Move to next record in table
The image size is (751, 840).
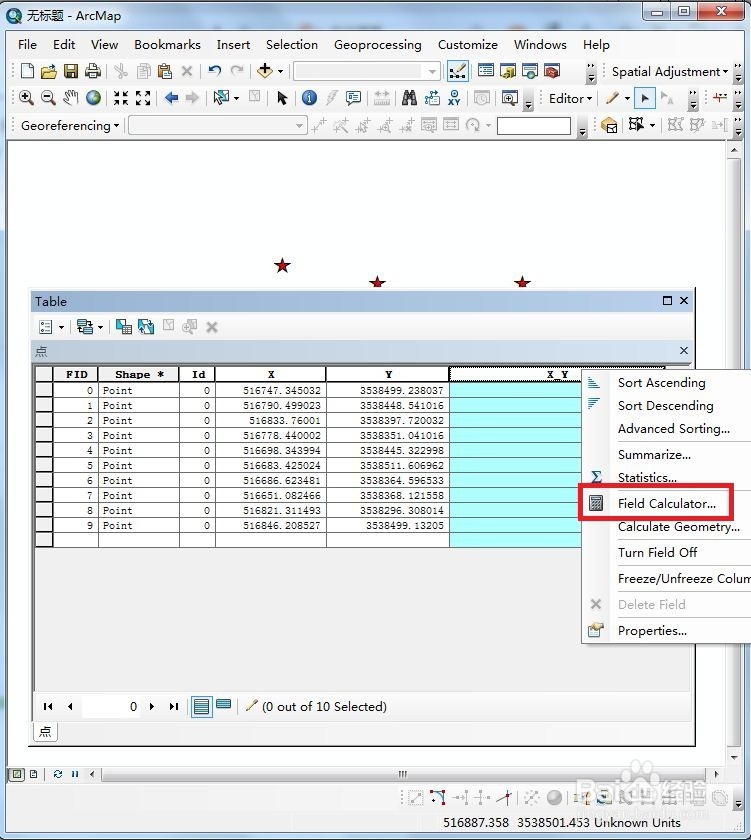pyautogui.click(x=152, y=707)
